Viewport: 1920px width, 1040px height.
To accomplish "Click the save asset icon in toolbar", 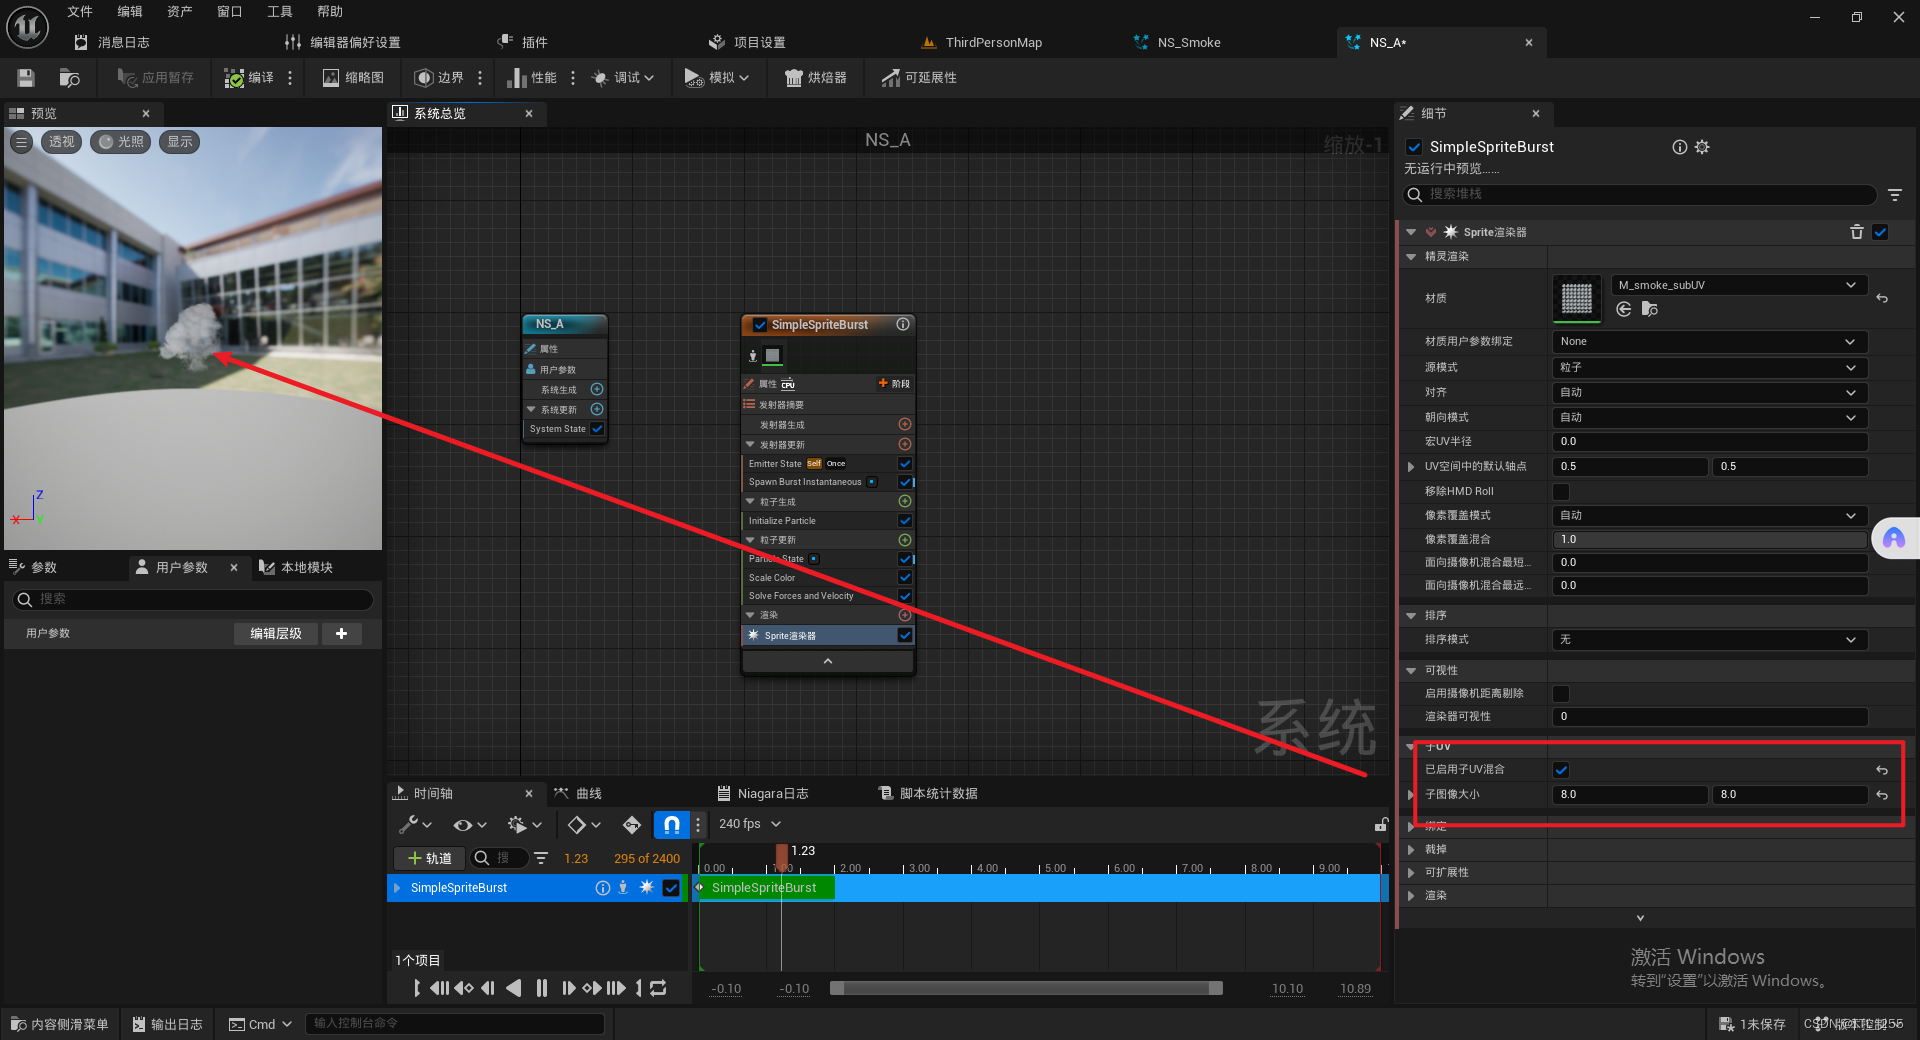I will tap(26, 78).
